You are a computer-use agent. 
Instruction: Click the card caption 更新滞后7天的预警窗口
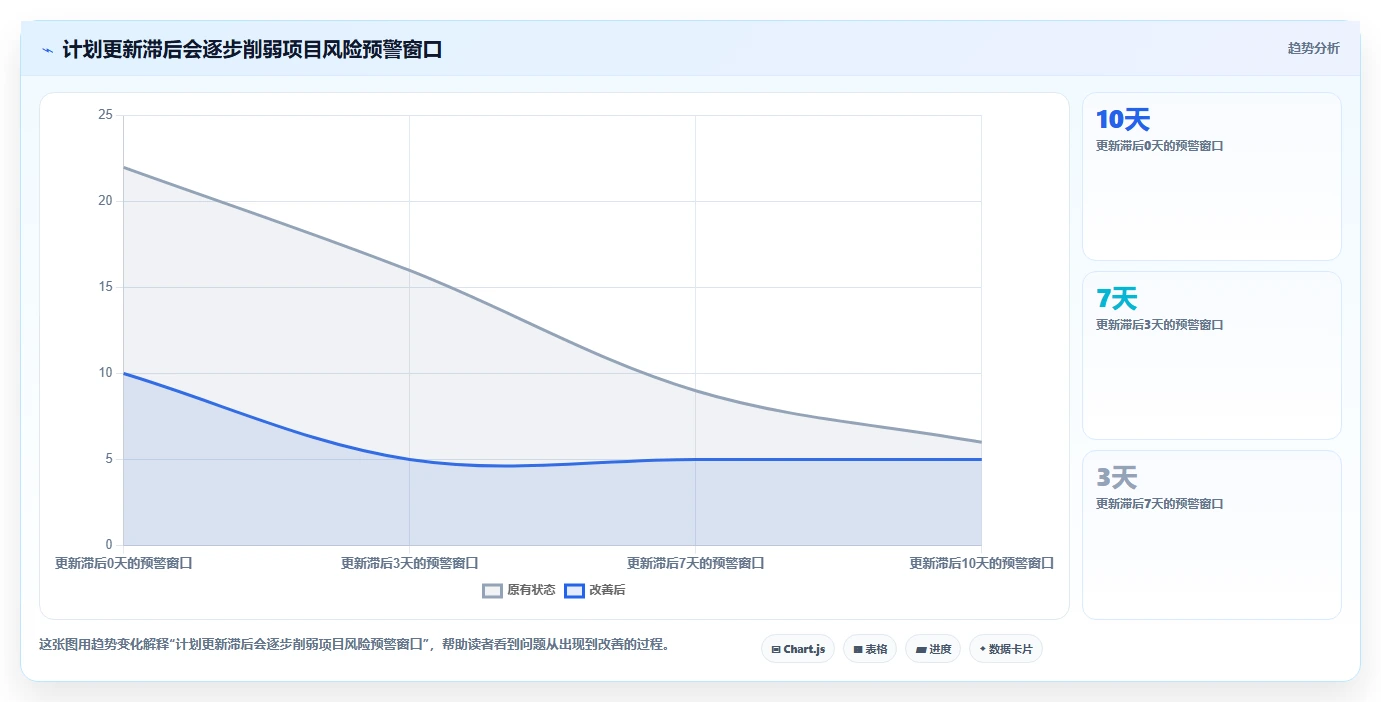coord(1160,504)
